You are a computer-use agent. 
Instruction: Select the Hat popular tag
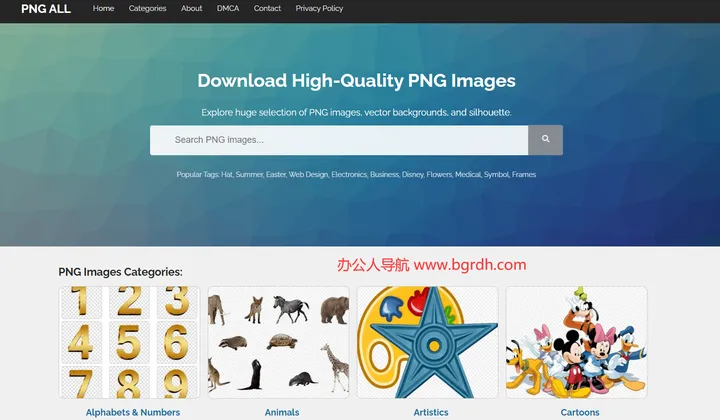[227, 174]
